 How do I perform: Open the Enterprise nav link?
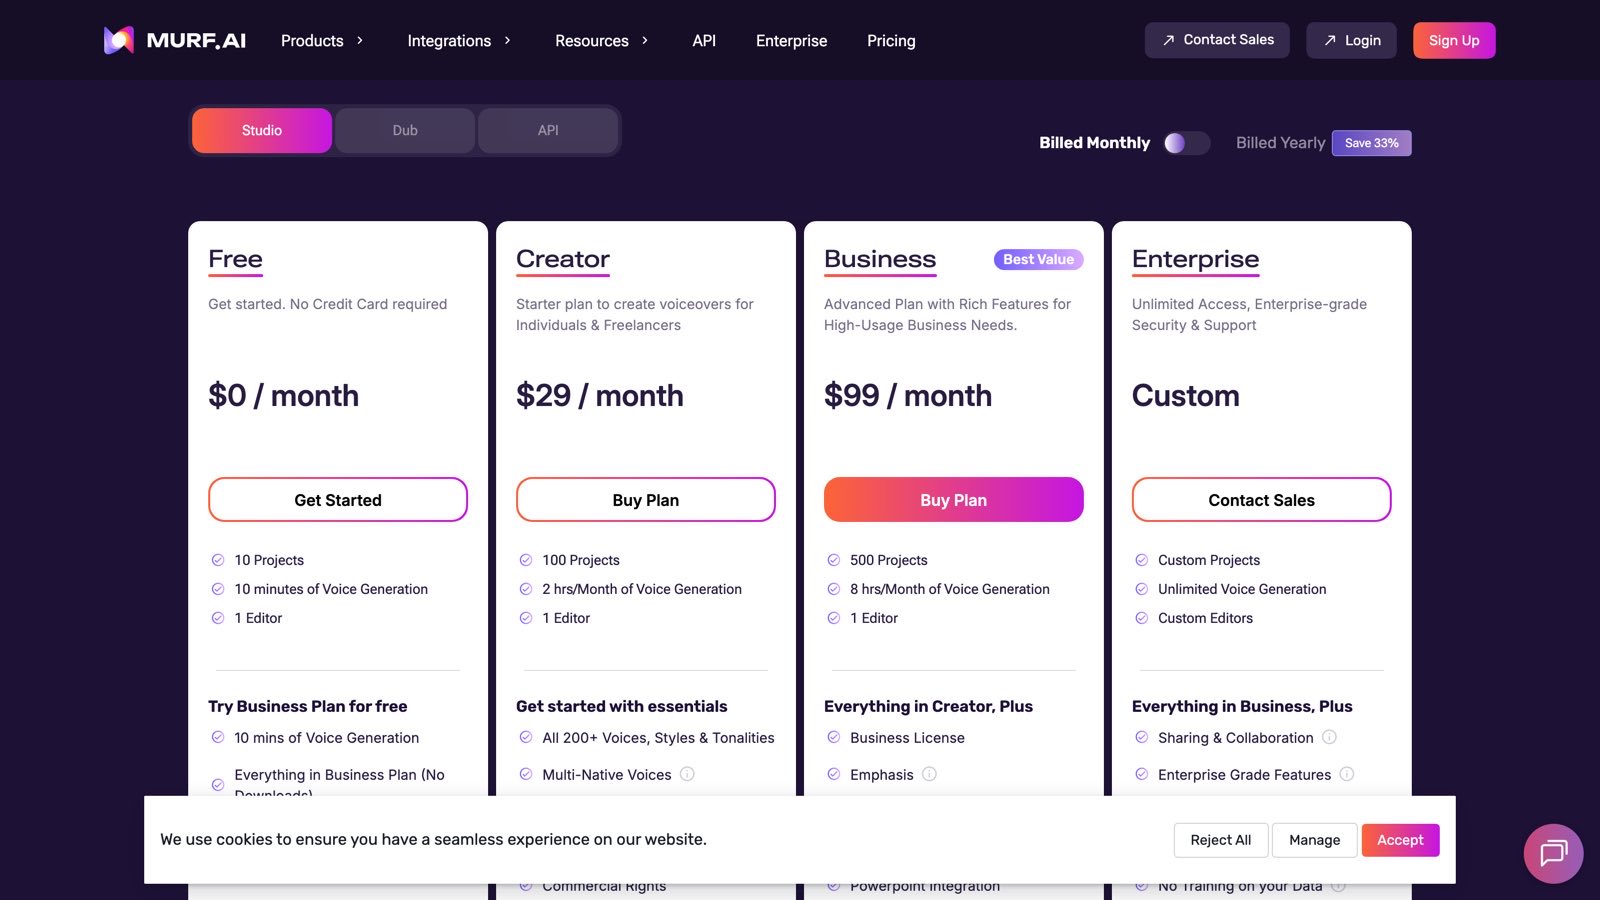(x=791, y=41)
